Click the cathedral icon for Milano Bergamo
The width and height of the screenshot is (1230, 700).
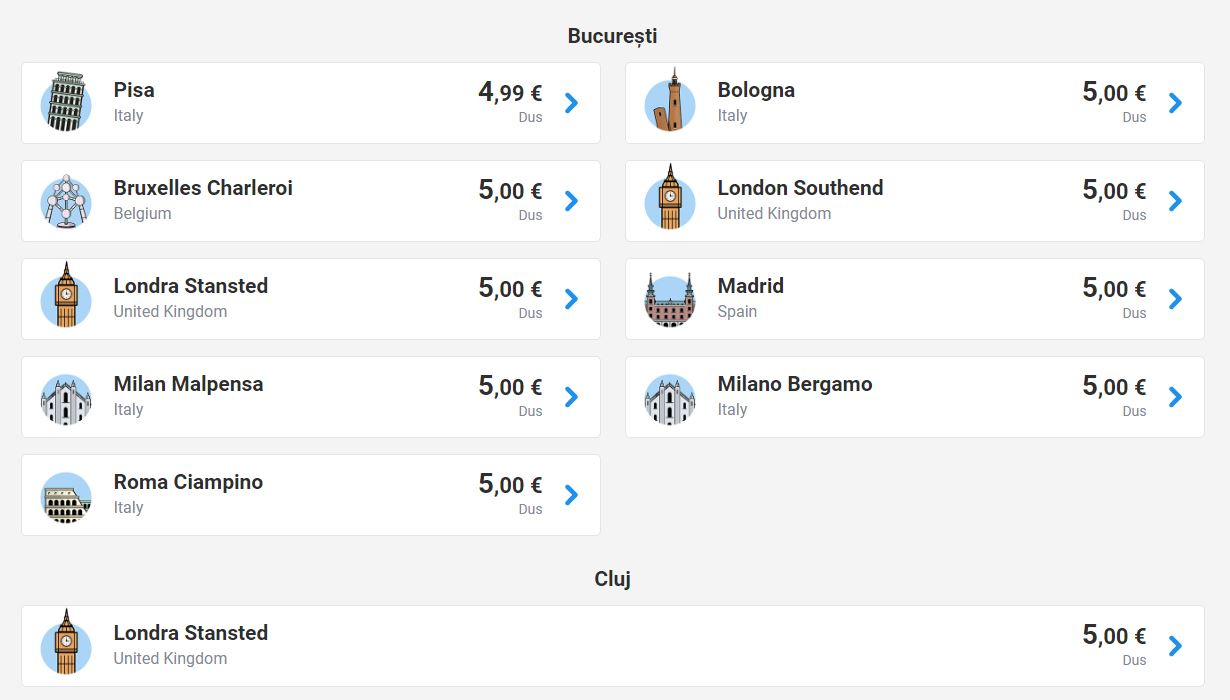(x=670, y=399)
